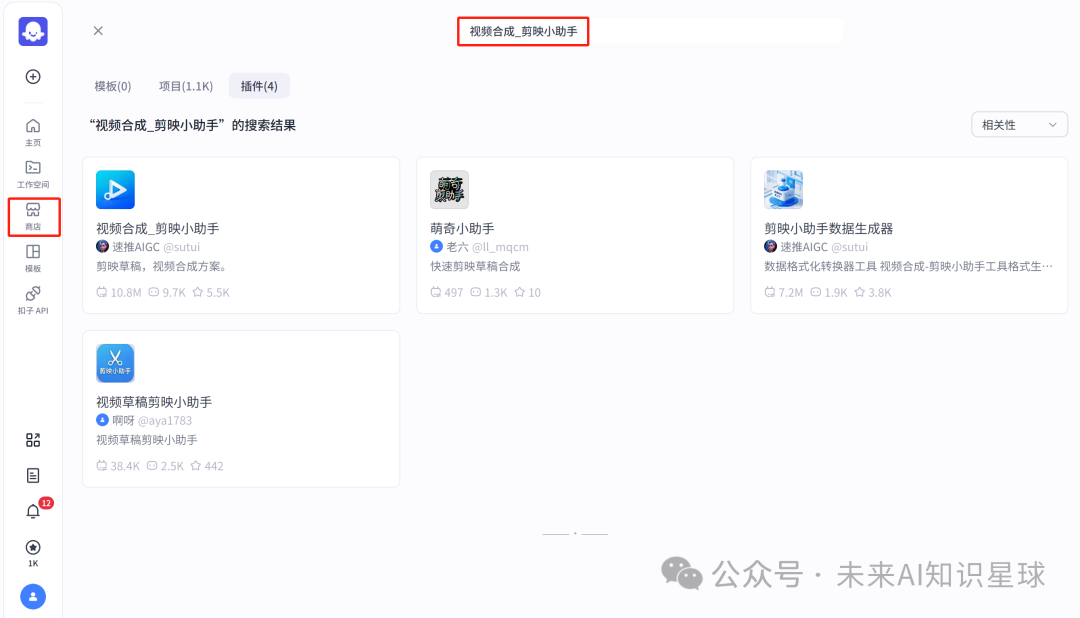The height and width of the screenshot is (618, 1080).
Task: Click the 9.7K count on 视频合成_剪映小助手
Action: coord(167,292)
